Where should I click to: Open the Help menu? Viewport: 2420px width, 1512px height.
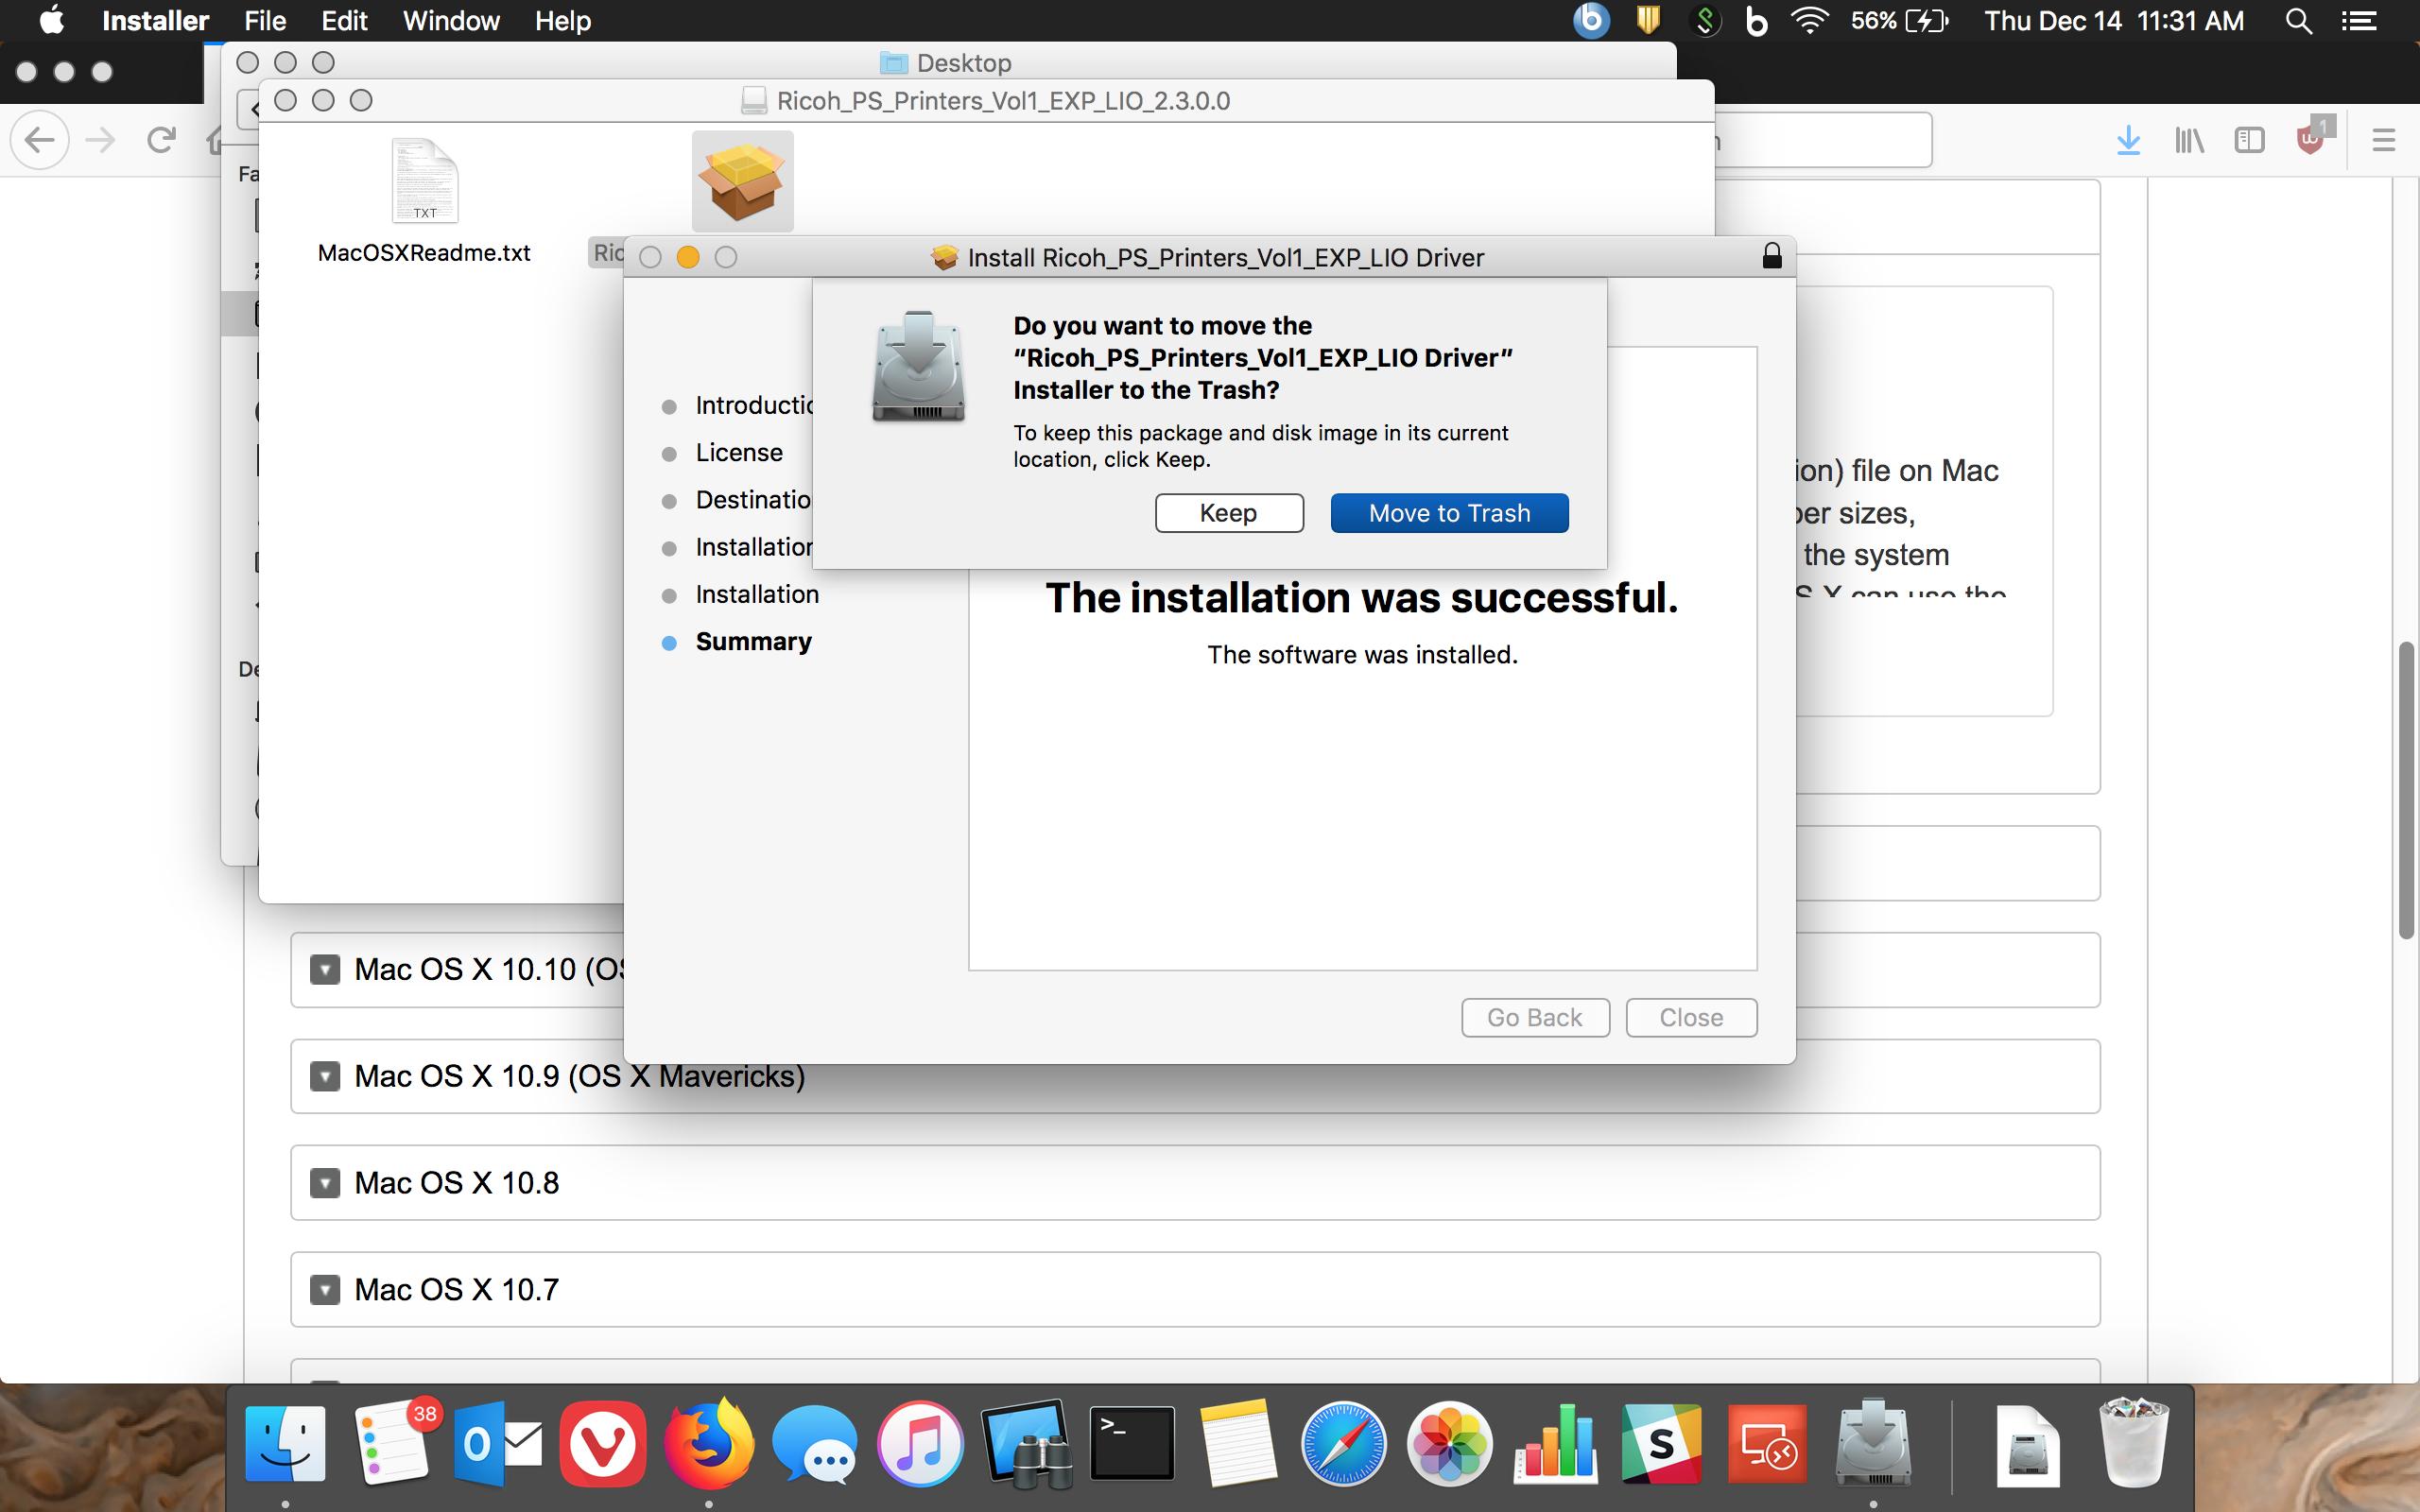[x=563, y=20]
